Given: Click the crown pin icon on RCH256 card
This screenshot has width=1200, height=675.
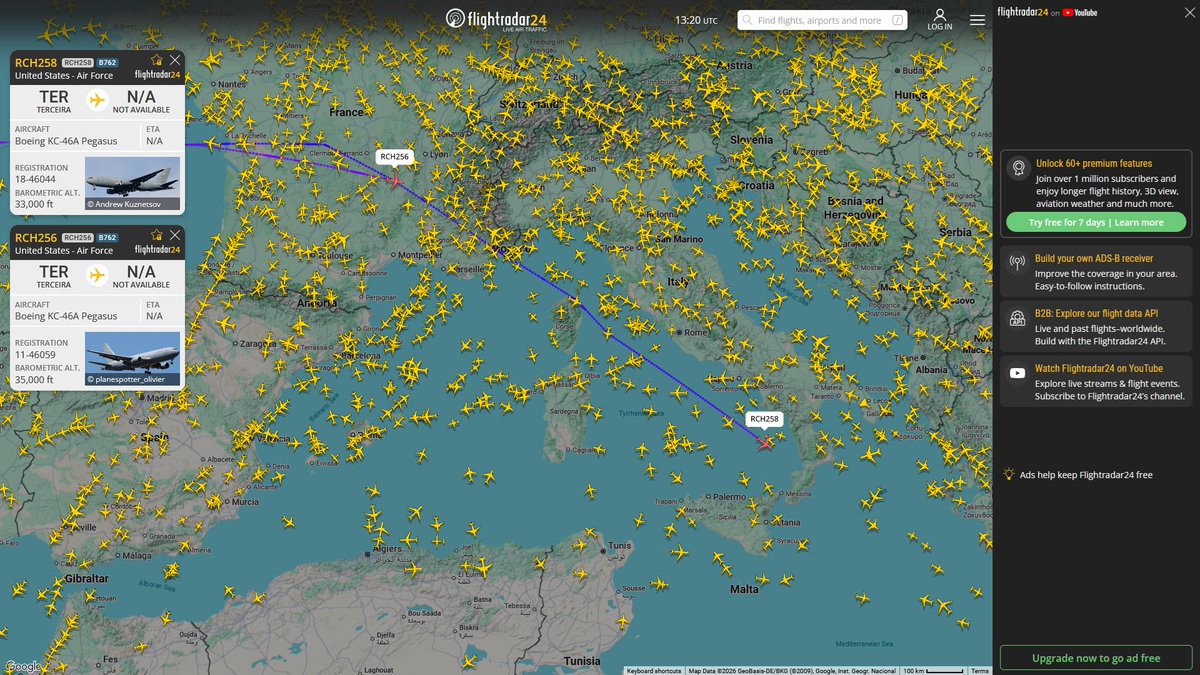Looking at the screenshot, I should [x=156, y=236].
